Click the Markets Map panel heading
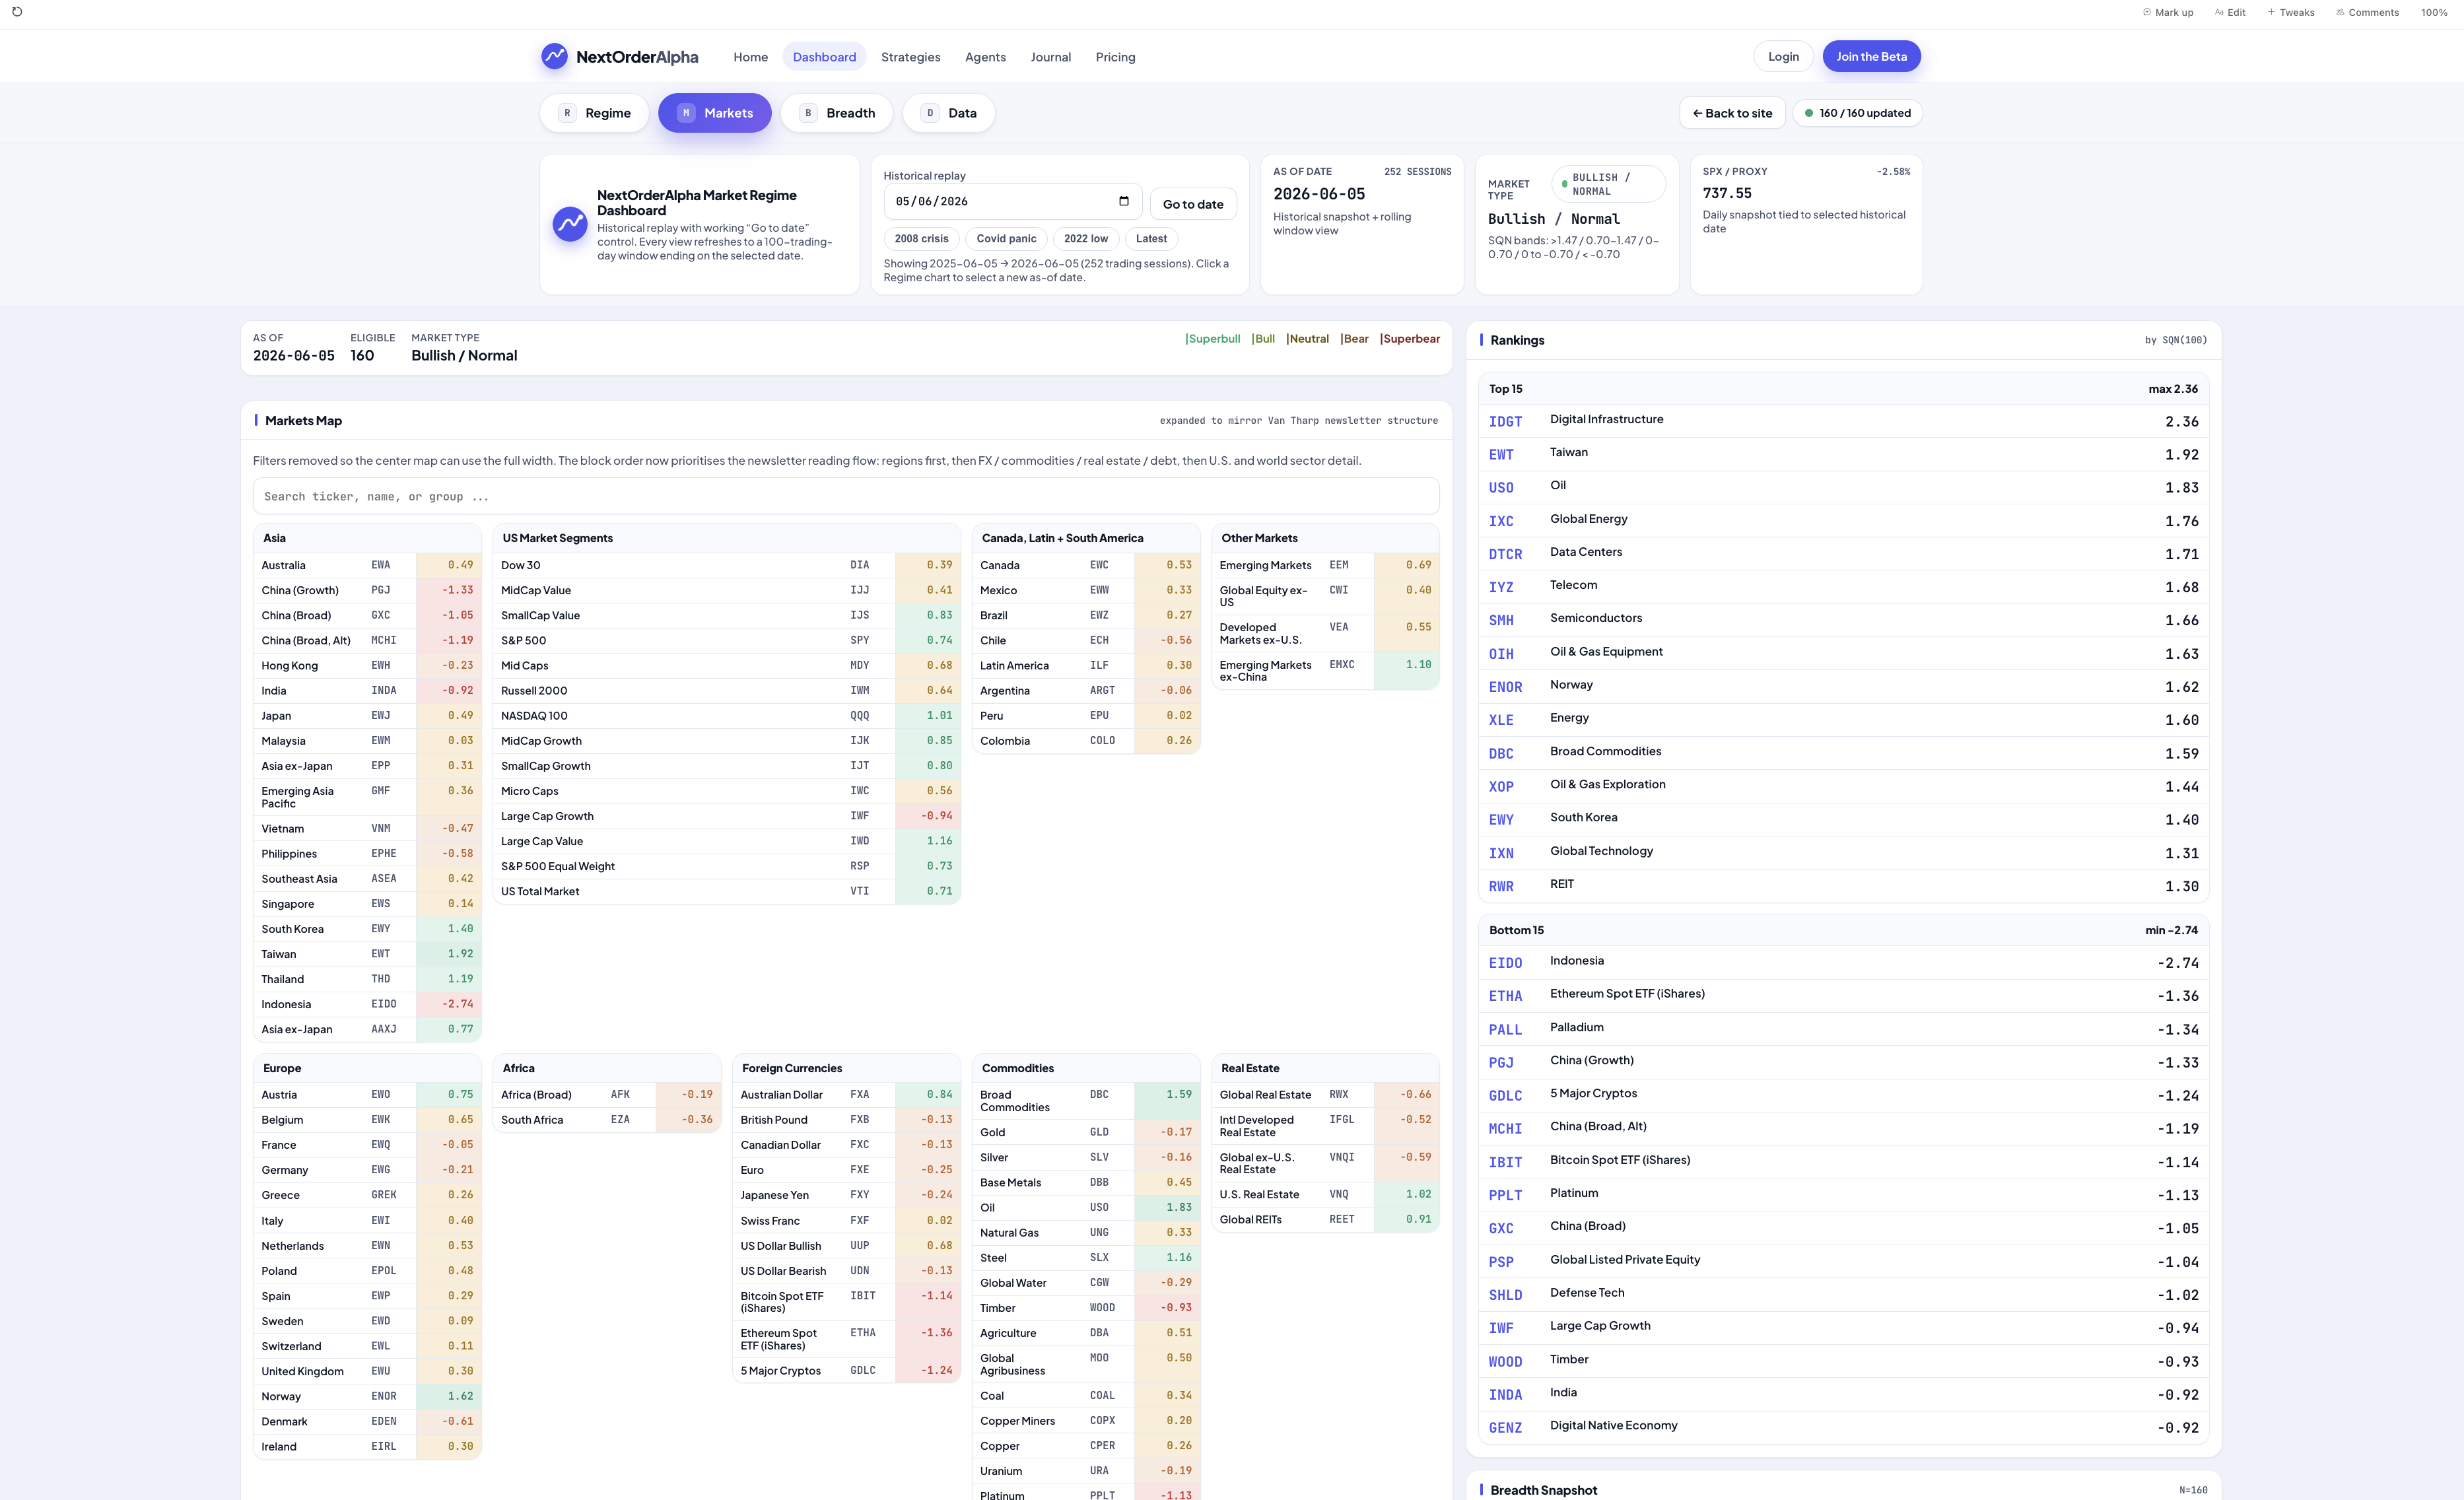The image size is (2464, 1500). [x=303, y=421]
